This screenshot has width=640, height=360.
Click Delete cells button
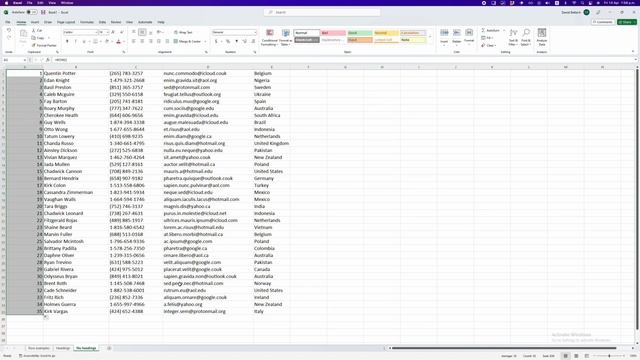457,36
